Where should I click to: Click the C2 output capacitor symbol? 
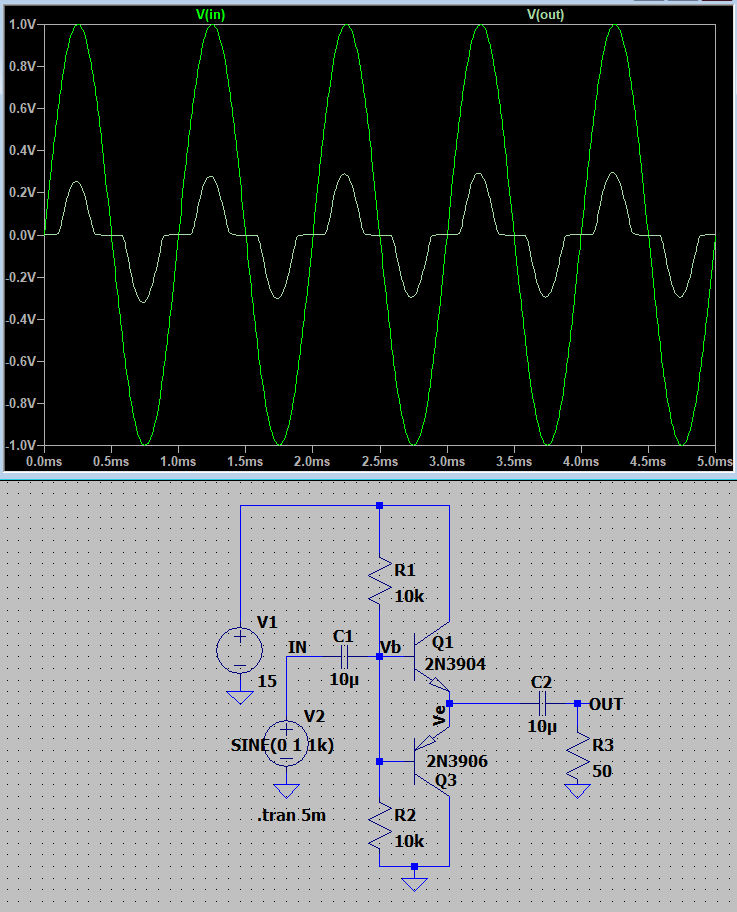543,704
